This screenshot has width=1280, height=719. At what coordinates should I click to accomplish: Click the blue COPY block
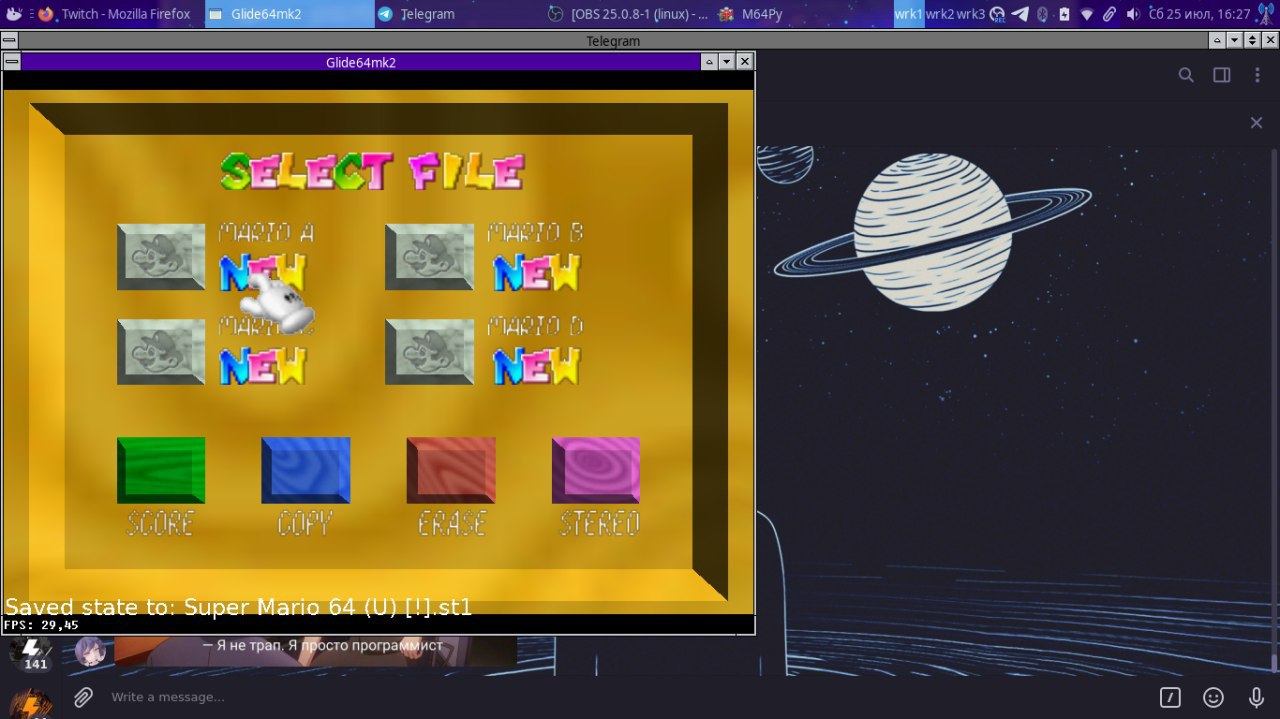(306, 470)
